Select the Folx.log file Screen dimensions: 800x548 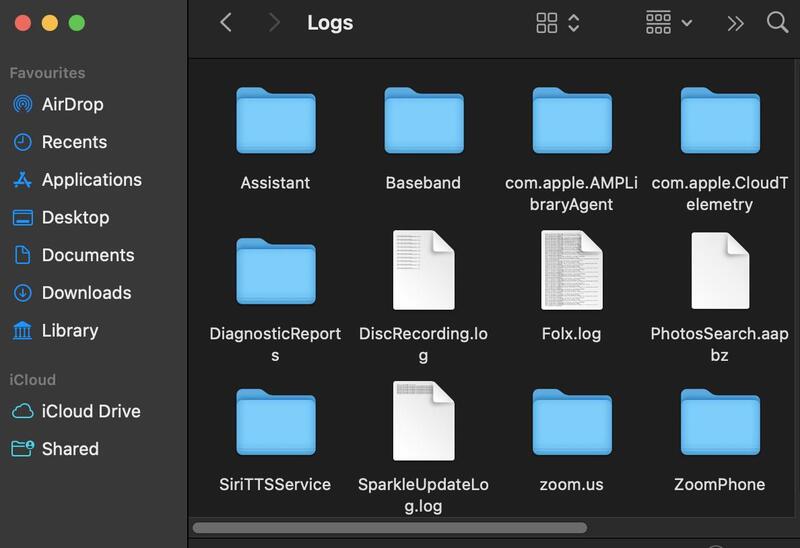pos(571,270)
